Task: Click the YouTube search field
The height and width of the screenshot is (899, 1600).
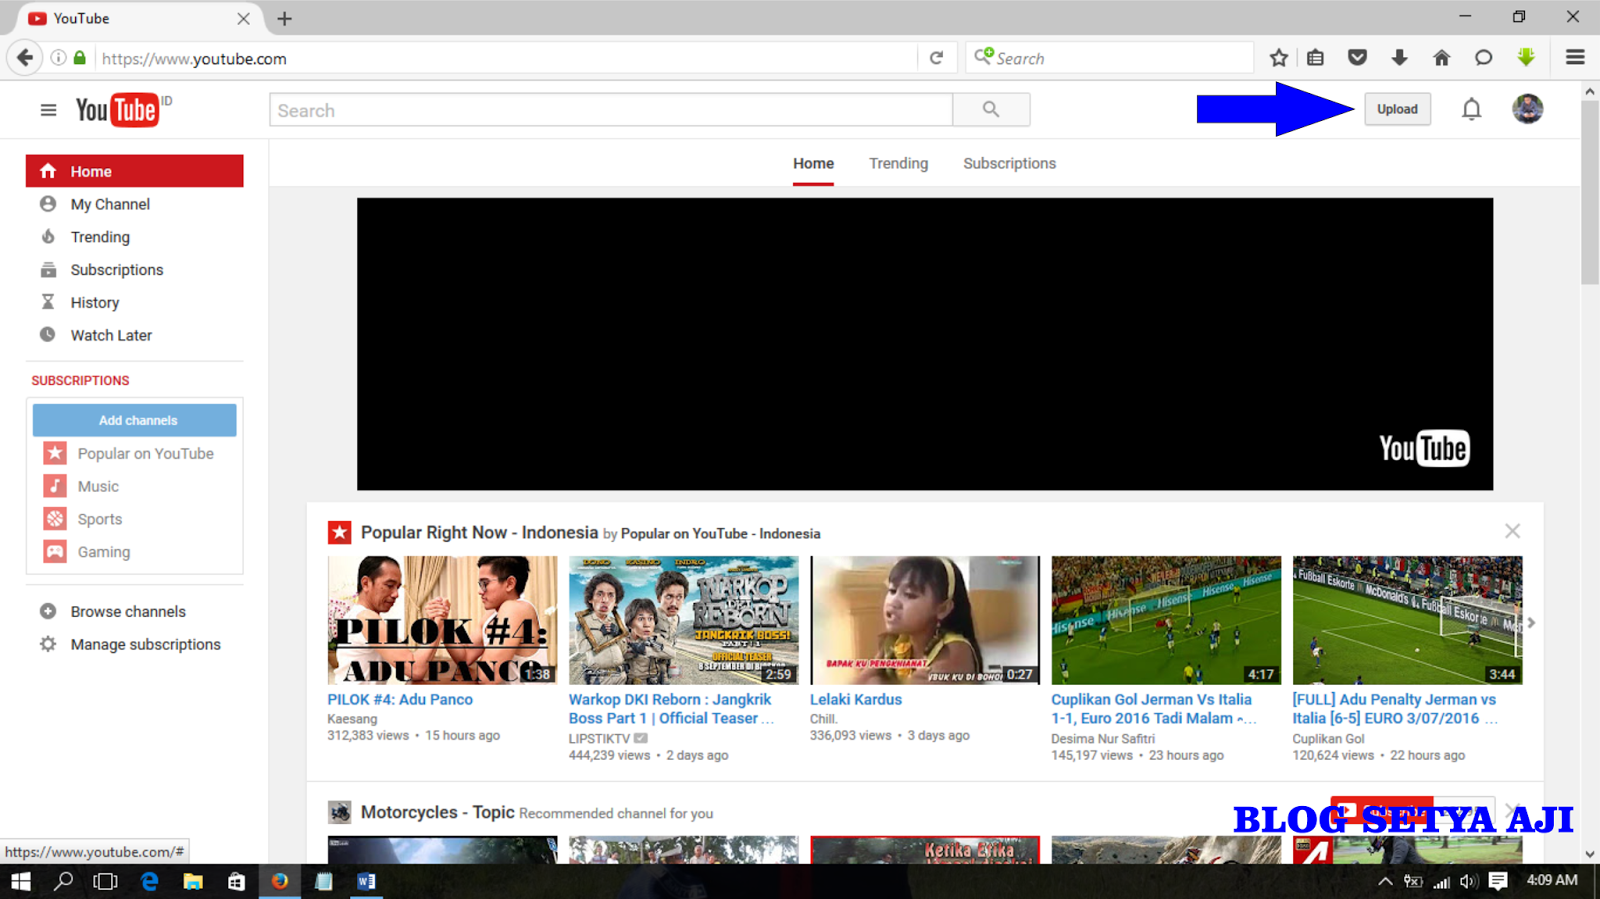Action: (611, 110)
